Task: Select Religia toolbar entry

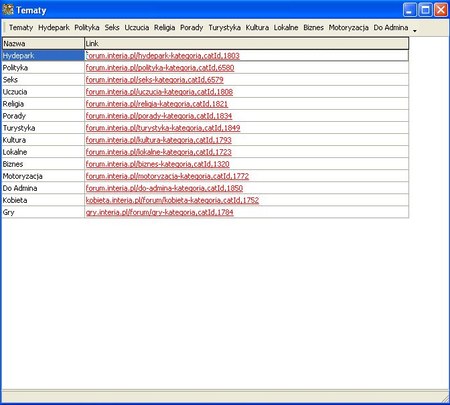Action: pos(164,28)
